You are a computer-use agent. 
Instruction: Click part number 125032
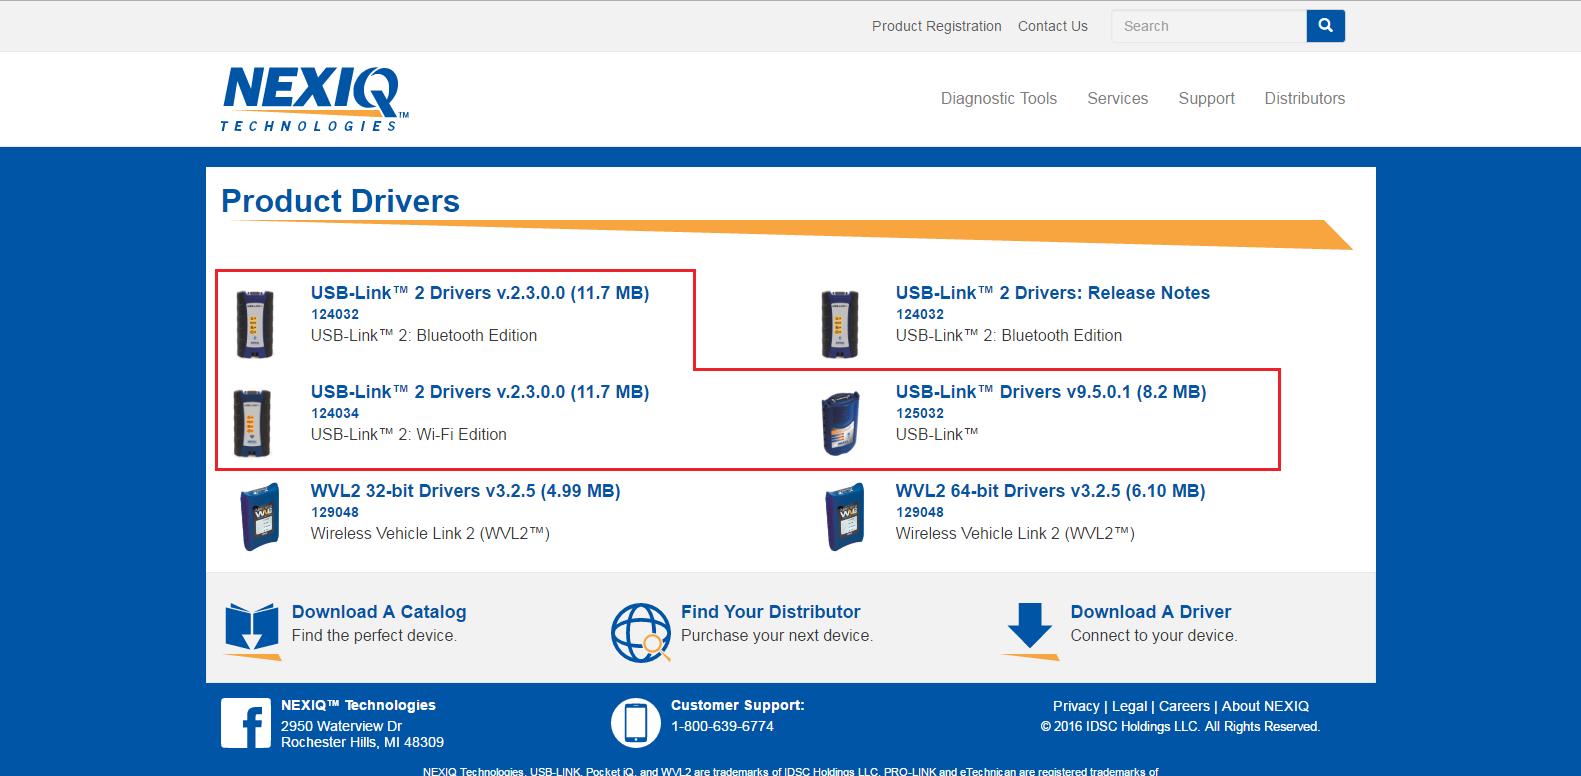coord(920,413)
